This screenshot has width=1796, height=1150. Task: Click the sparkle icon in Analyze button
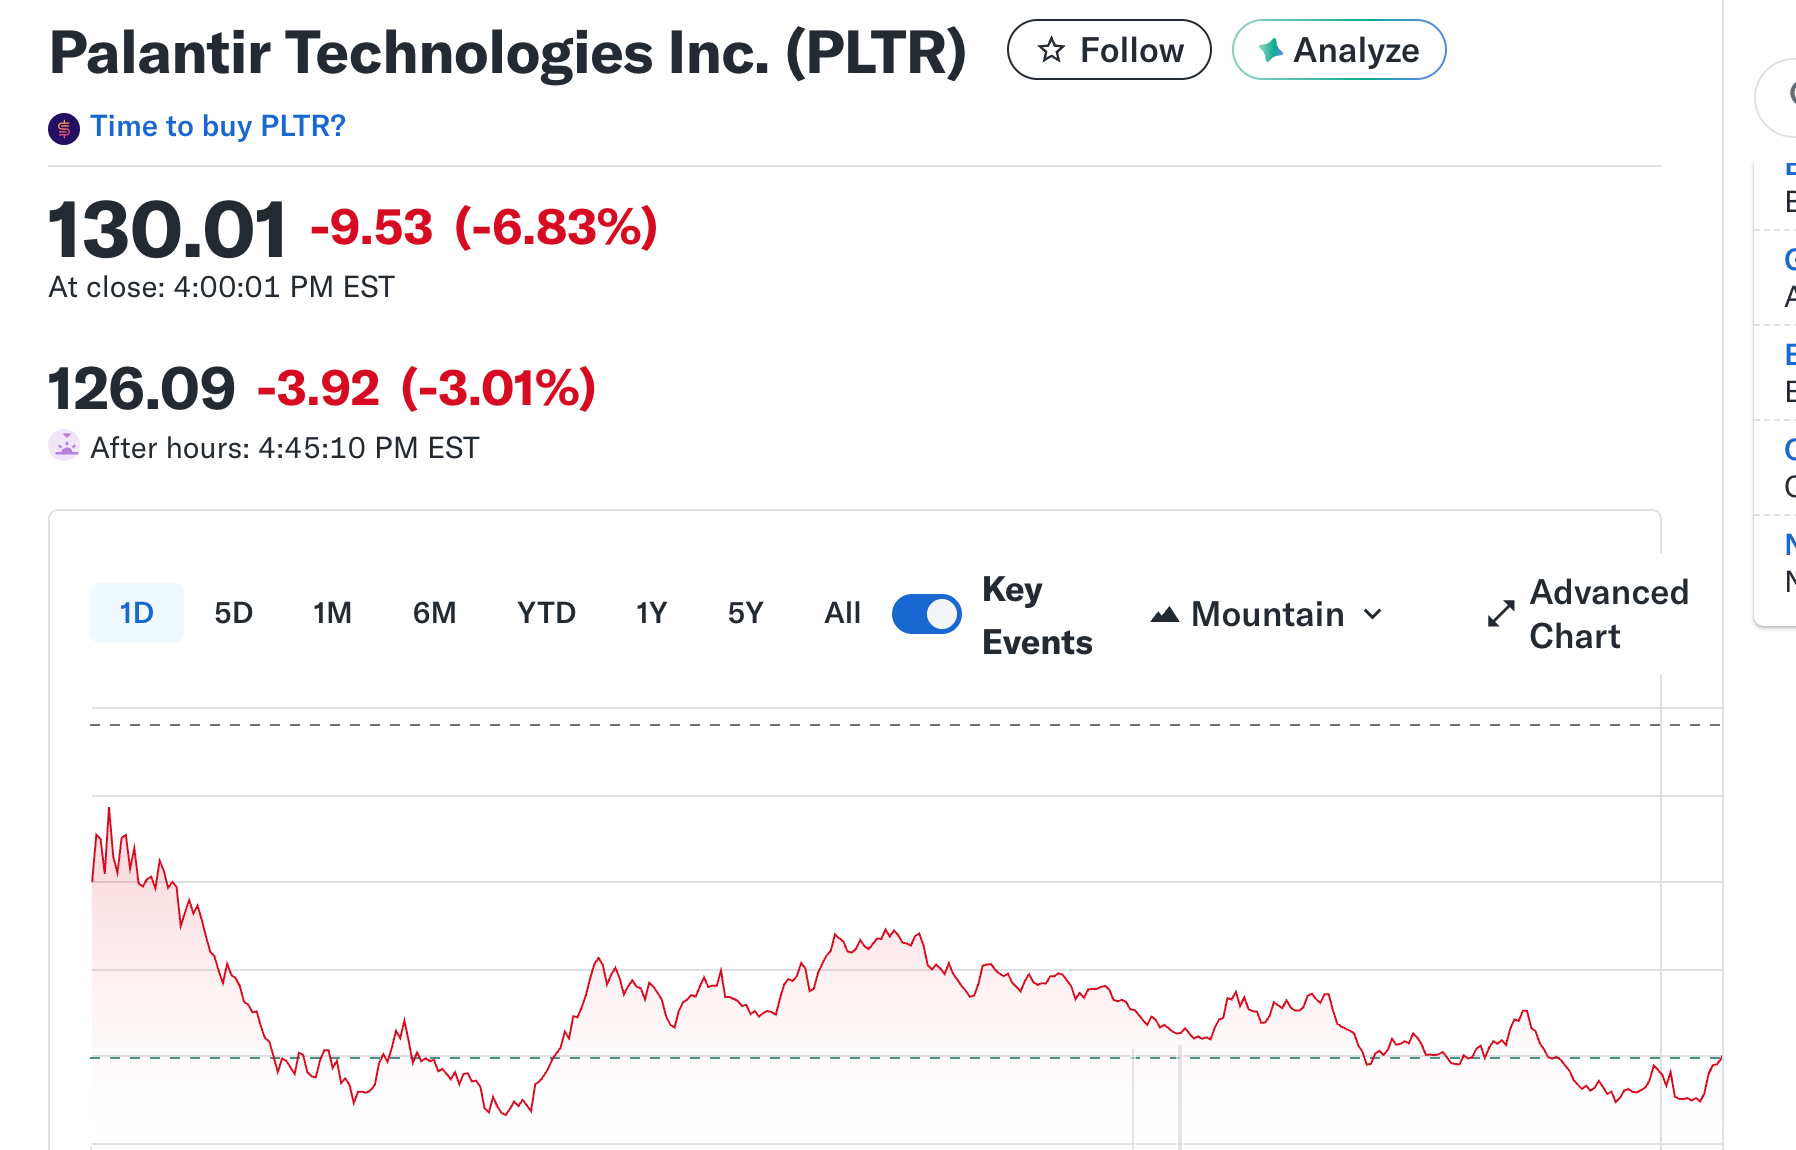(x=1270, y=50)
